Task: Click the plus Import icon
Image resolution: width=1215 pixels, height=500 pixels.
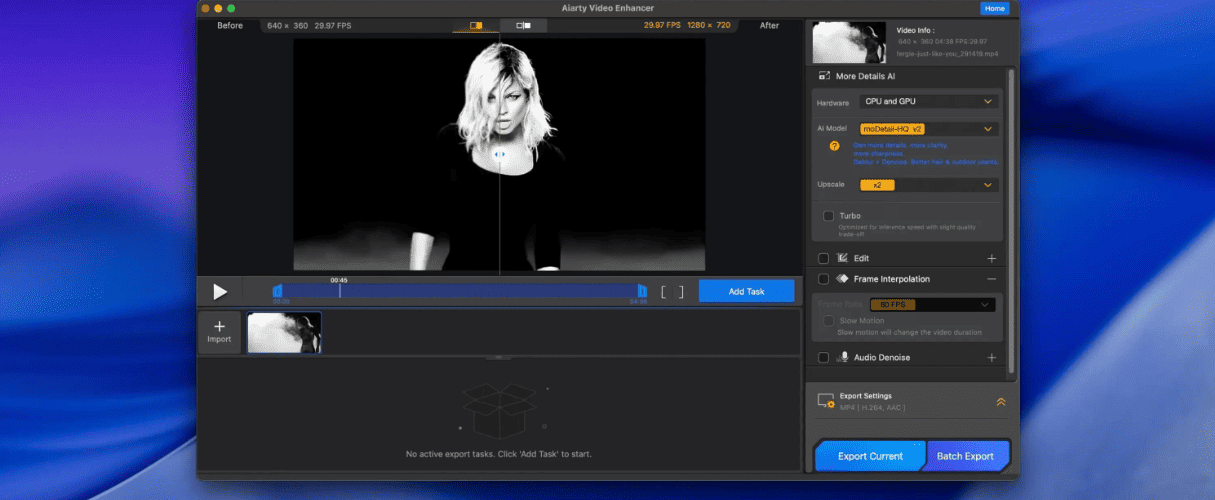Action: click(x=219, y=331)
